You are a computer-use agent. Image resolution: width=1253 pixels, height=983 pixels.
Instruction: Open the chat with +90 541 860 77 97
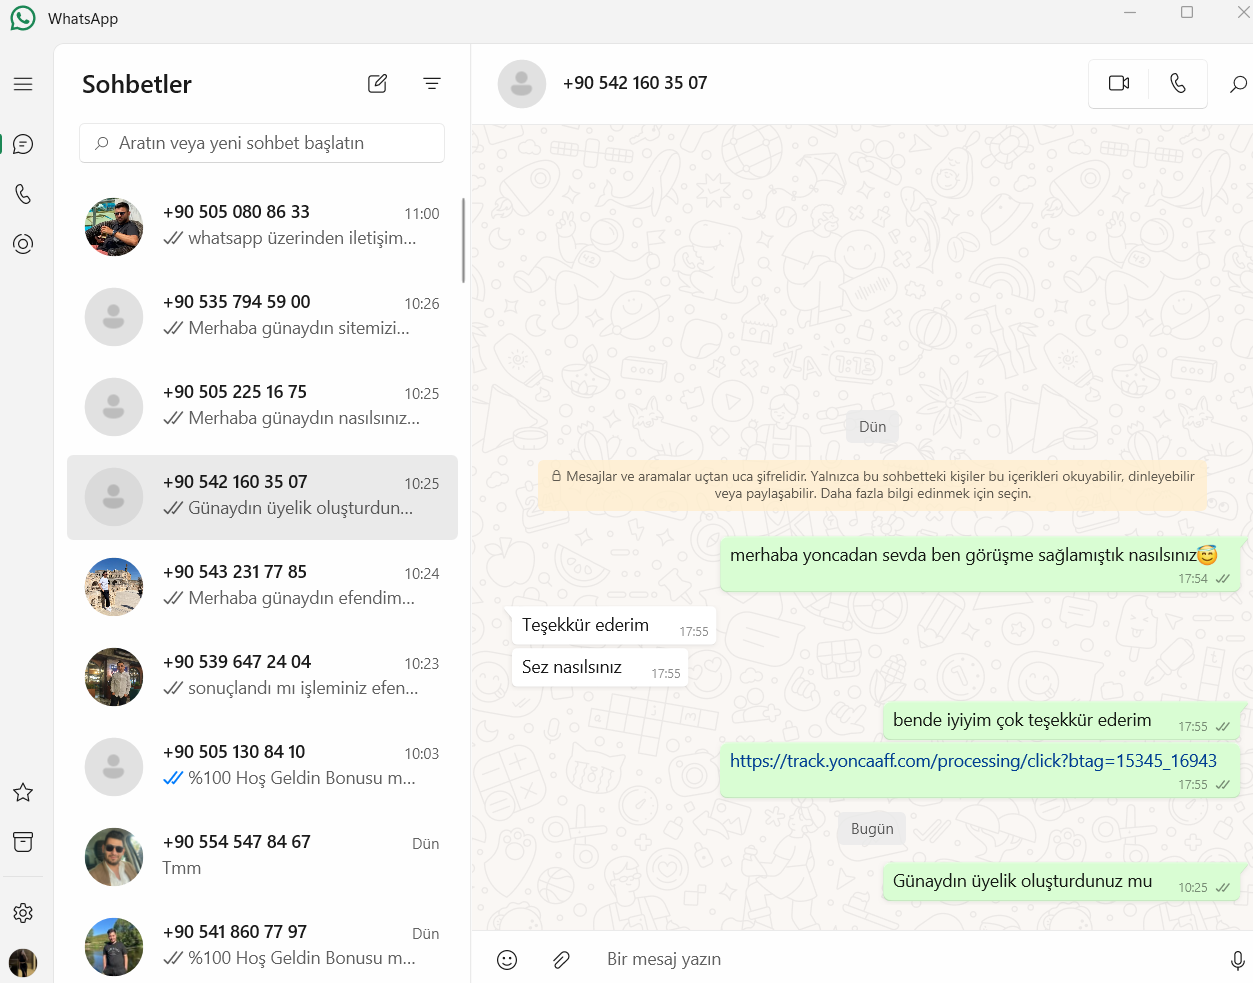click(x=262, y=944)
